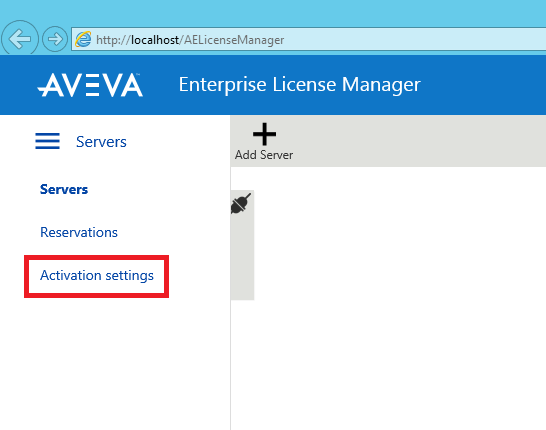Viewport: 546px width, 430px height.
Task: Focus the address bar URL field
Action: tap(309, 39)
